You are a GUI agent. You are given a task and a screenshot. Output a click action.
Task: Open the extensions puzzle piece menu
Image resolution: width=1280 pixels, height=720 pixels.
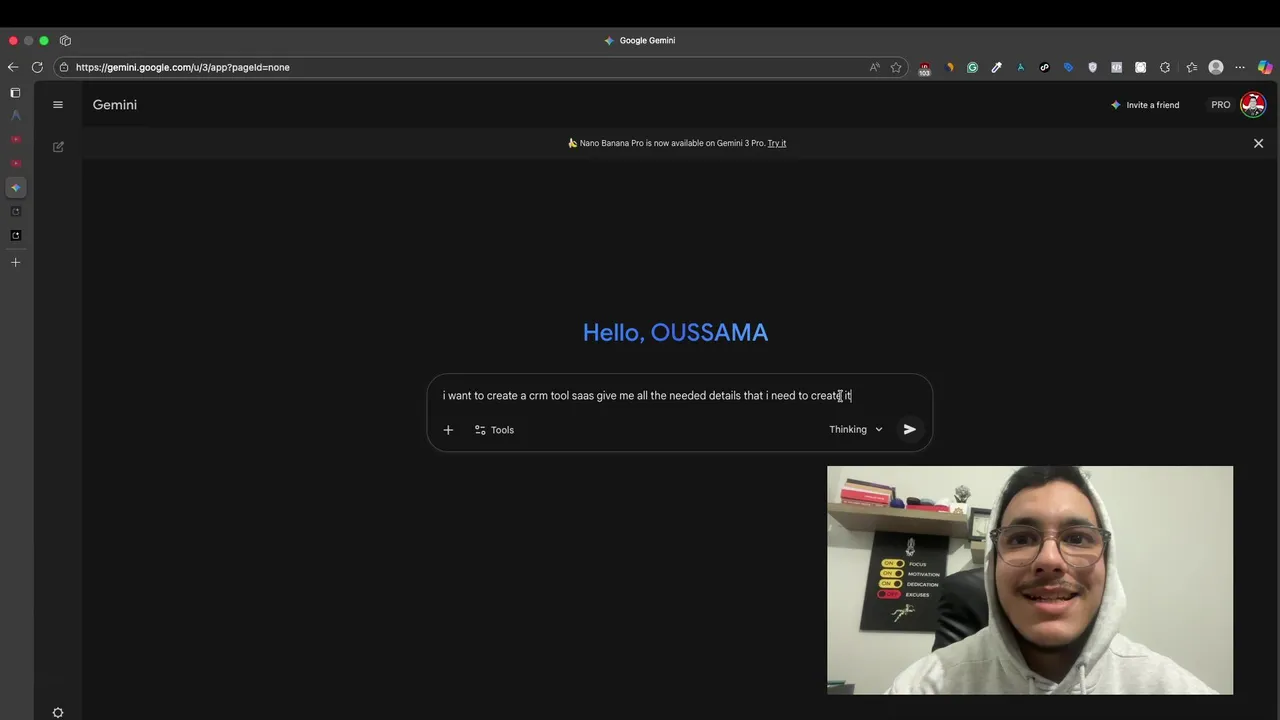(1165, 67)
